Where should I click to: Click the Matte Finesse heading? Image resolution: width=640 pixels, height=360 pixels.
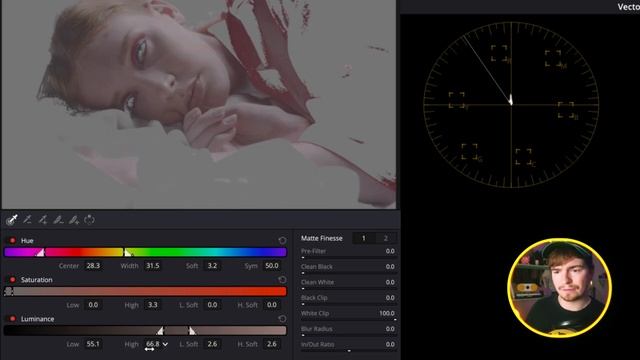click(322, 238)
